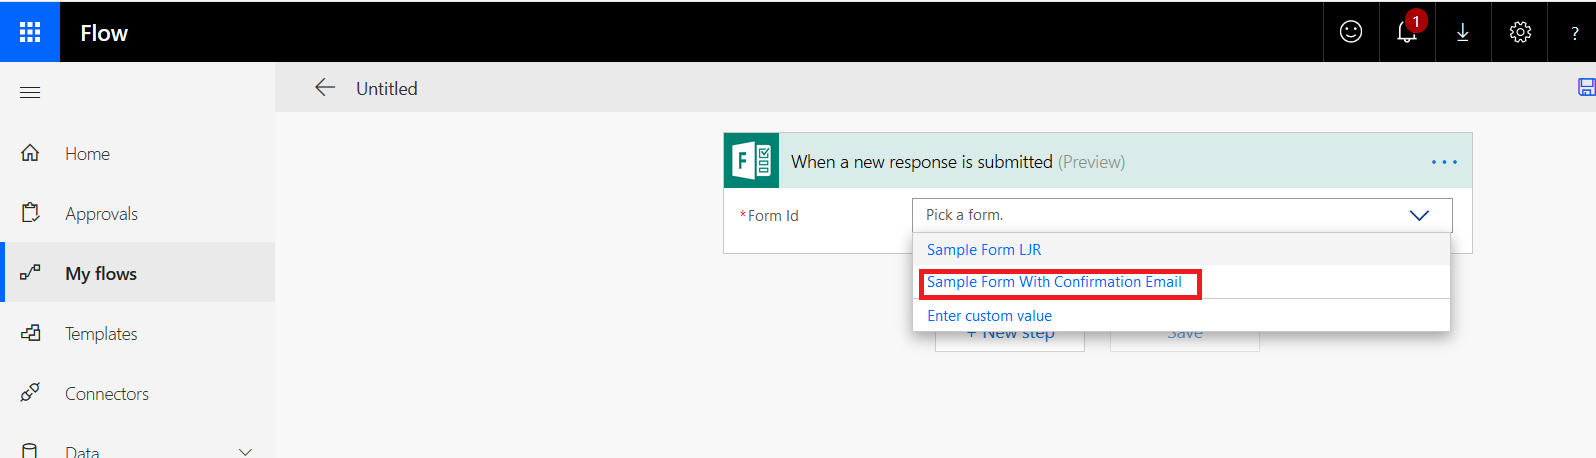
Task: Select Enter custom value option
Action: (x=989, y=316)
